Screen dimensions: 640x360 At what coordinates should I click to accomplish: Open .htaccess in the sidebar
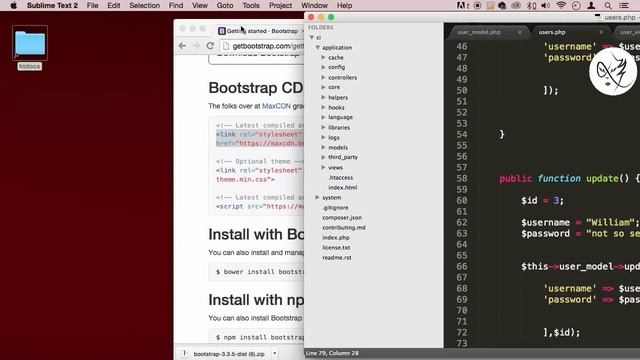[x=340, y=178]
